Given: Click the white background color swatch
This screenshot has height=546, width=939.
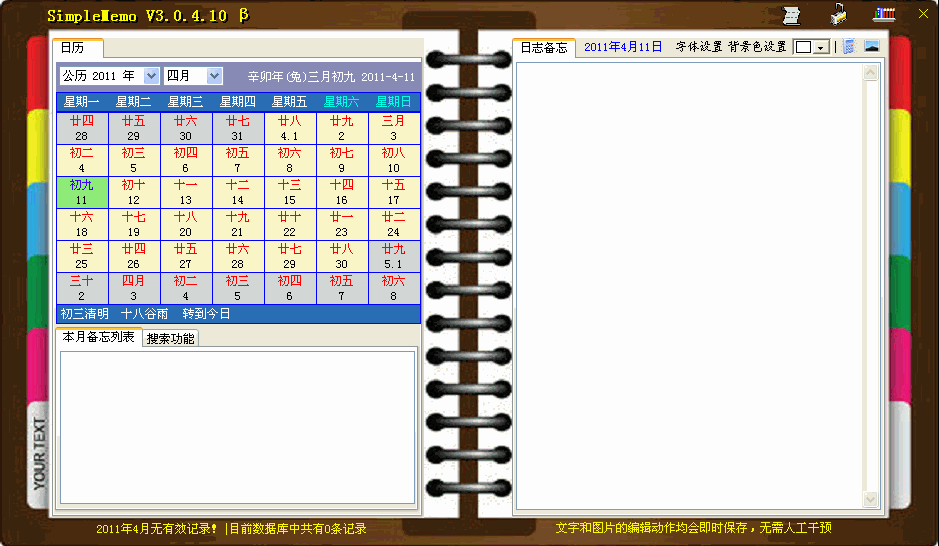Looking at the screenshot, I should 804,47.
